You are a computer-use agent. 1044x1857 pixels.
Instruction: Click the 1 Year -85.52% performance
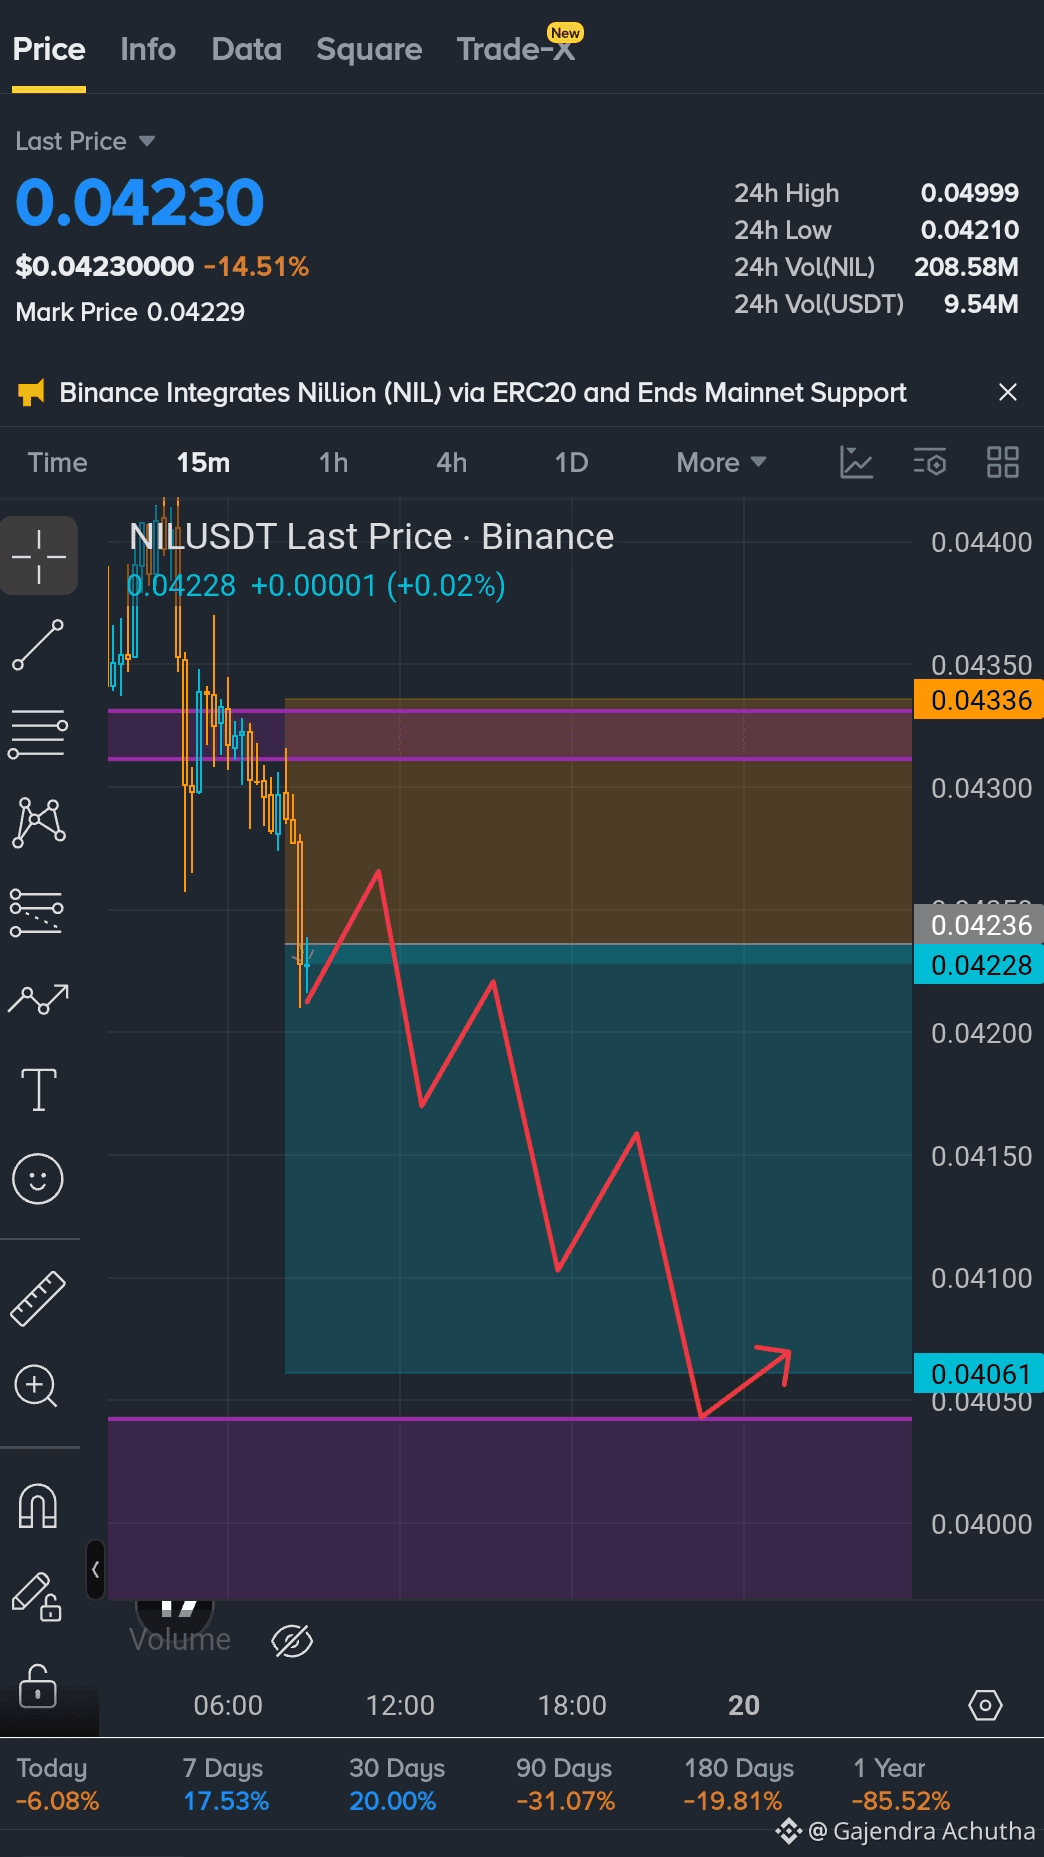coord(901,1785)
